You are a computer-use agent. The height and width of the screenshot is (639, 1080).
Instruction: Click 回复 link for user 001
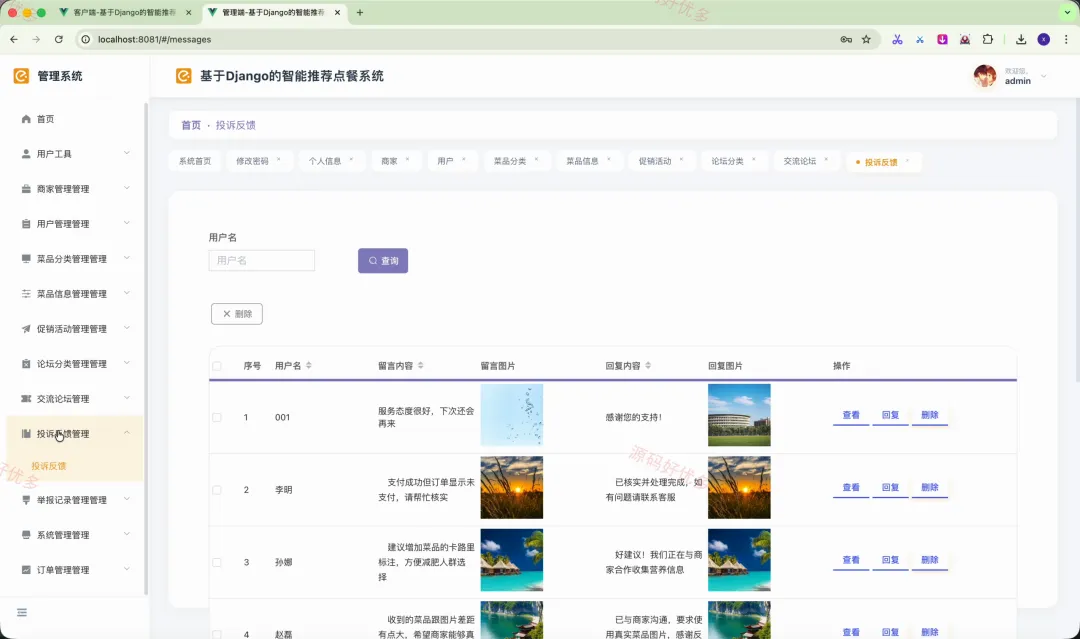(x=891, y=415)
